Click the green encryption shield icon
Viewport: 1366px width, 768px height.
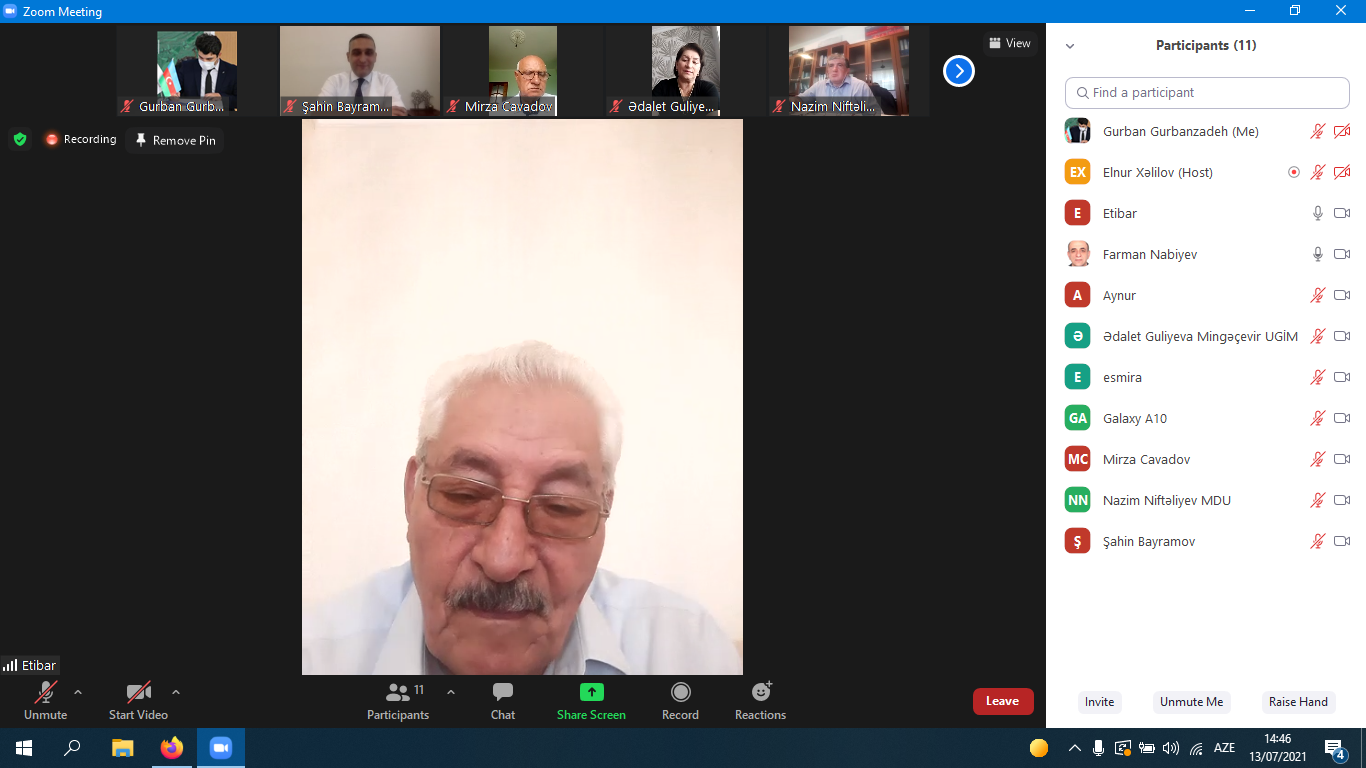coord(20,139)
